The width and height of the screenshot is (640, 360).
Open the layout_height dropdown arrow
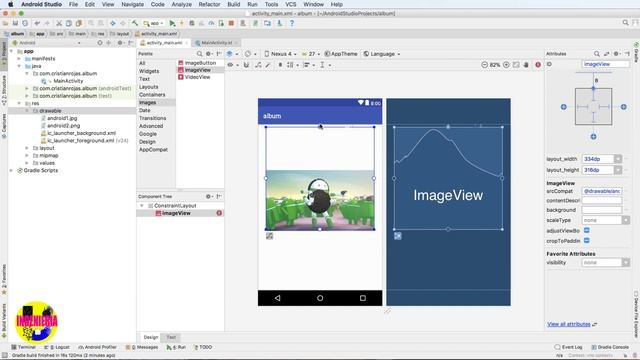(618, 170)
